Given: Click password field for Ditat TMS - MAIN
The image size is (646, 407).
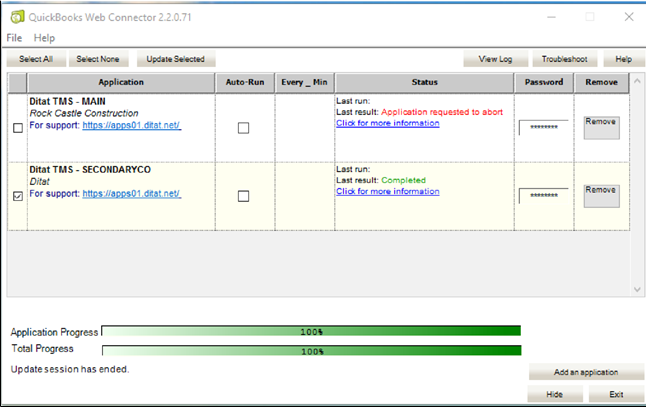Looking at the screenshot, I should (543, 128).
